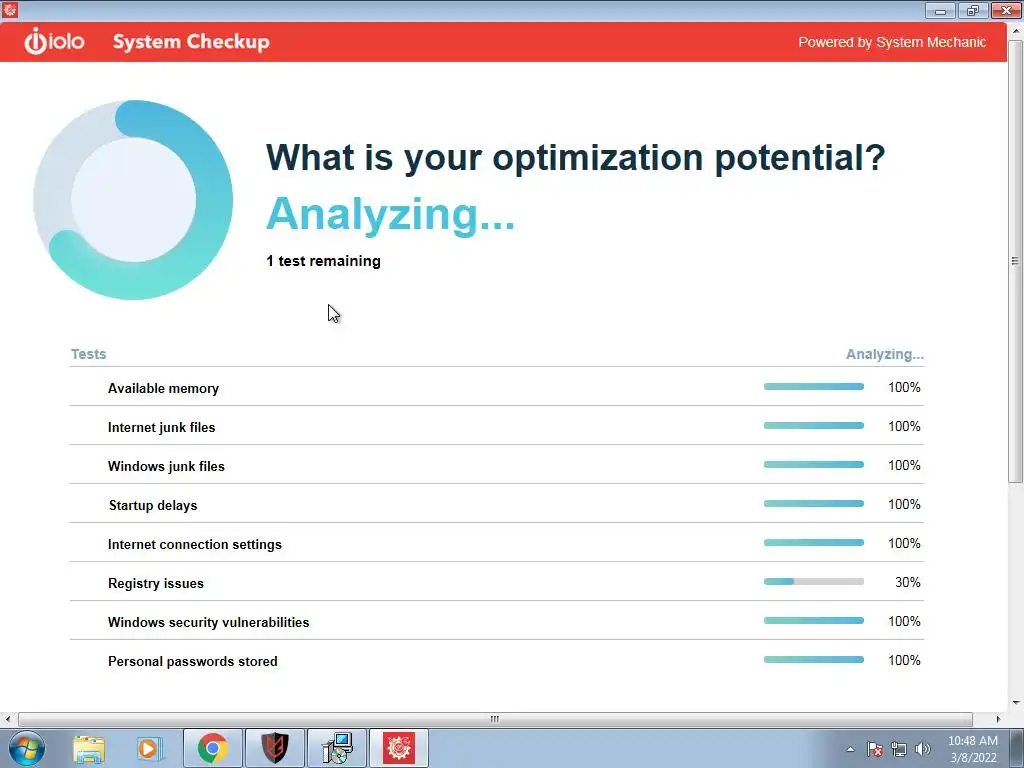Click the scroll left arrow

point(7,719)
